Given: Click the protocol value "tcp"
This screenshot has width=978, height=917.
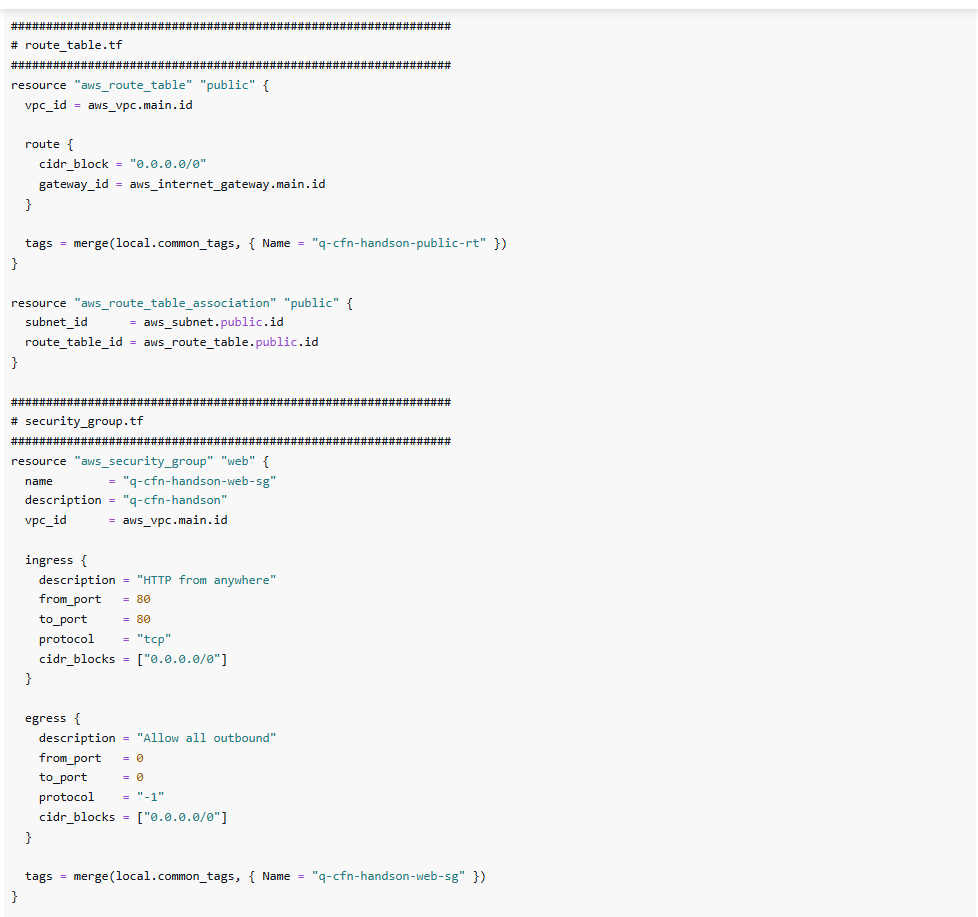Looking at the screenshot, I should pos(154,639).
